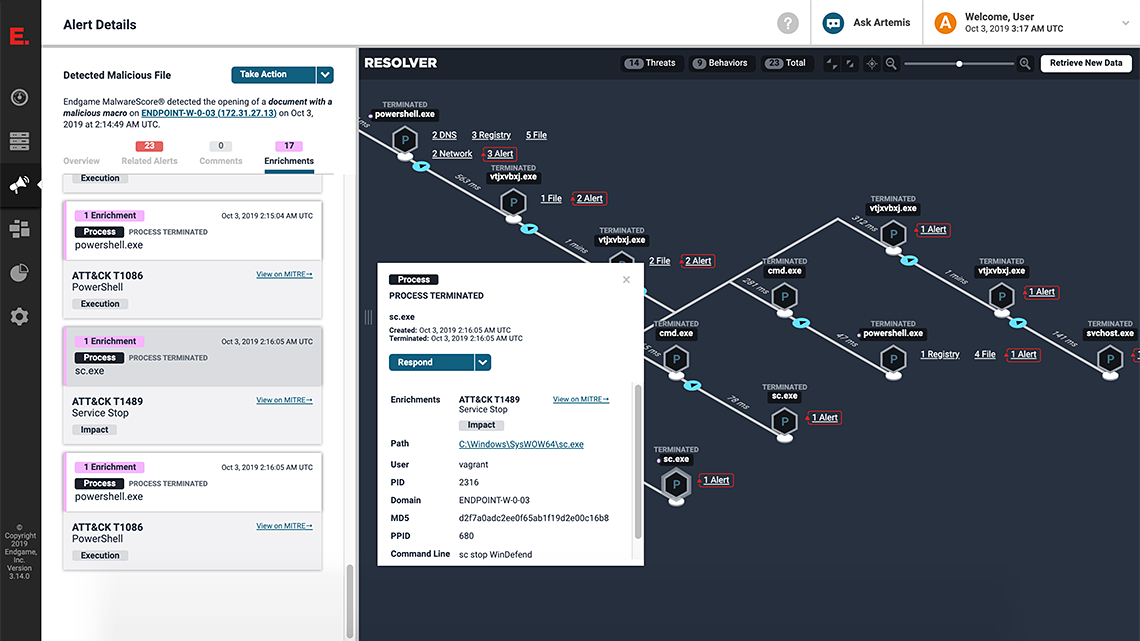Click the help question mark icon
The width and height of the screenshot is (1140, 641).
point(787,23)
